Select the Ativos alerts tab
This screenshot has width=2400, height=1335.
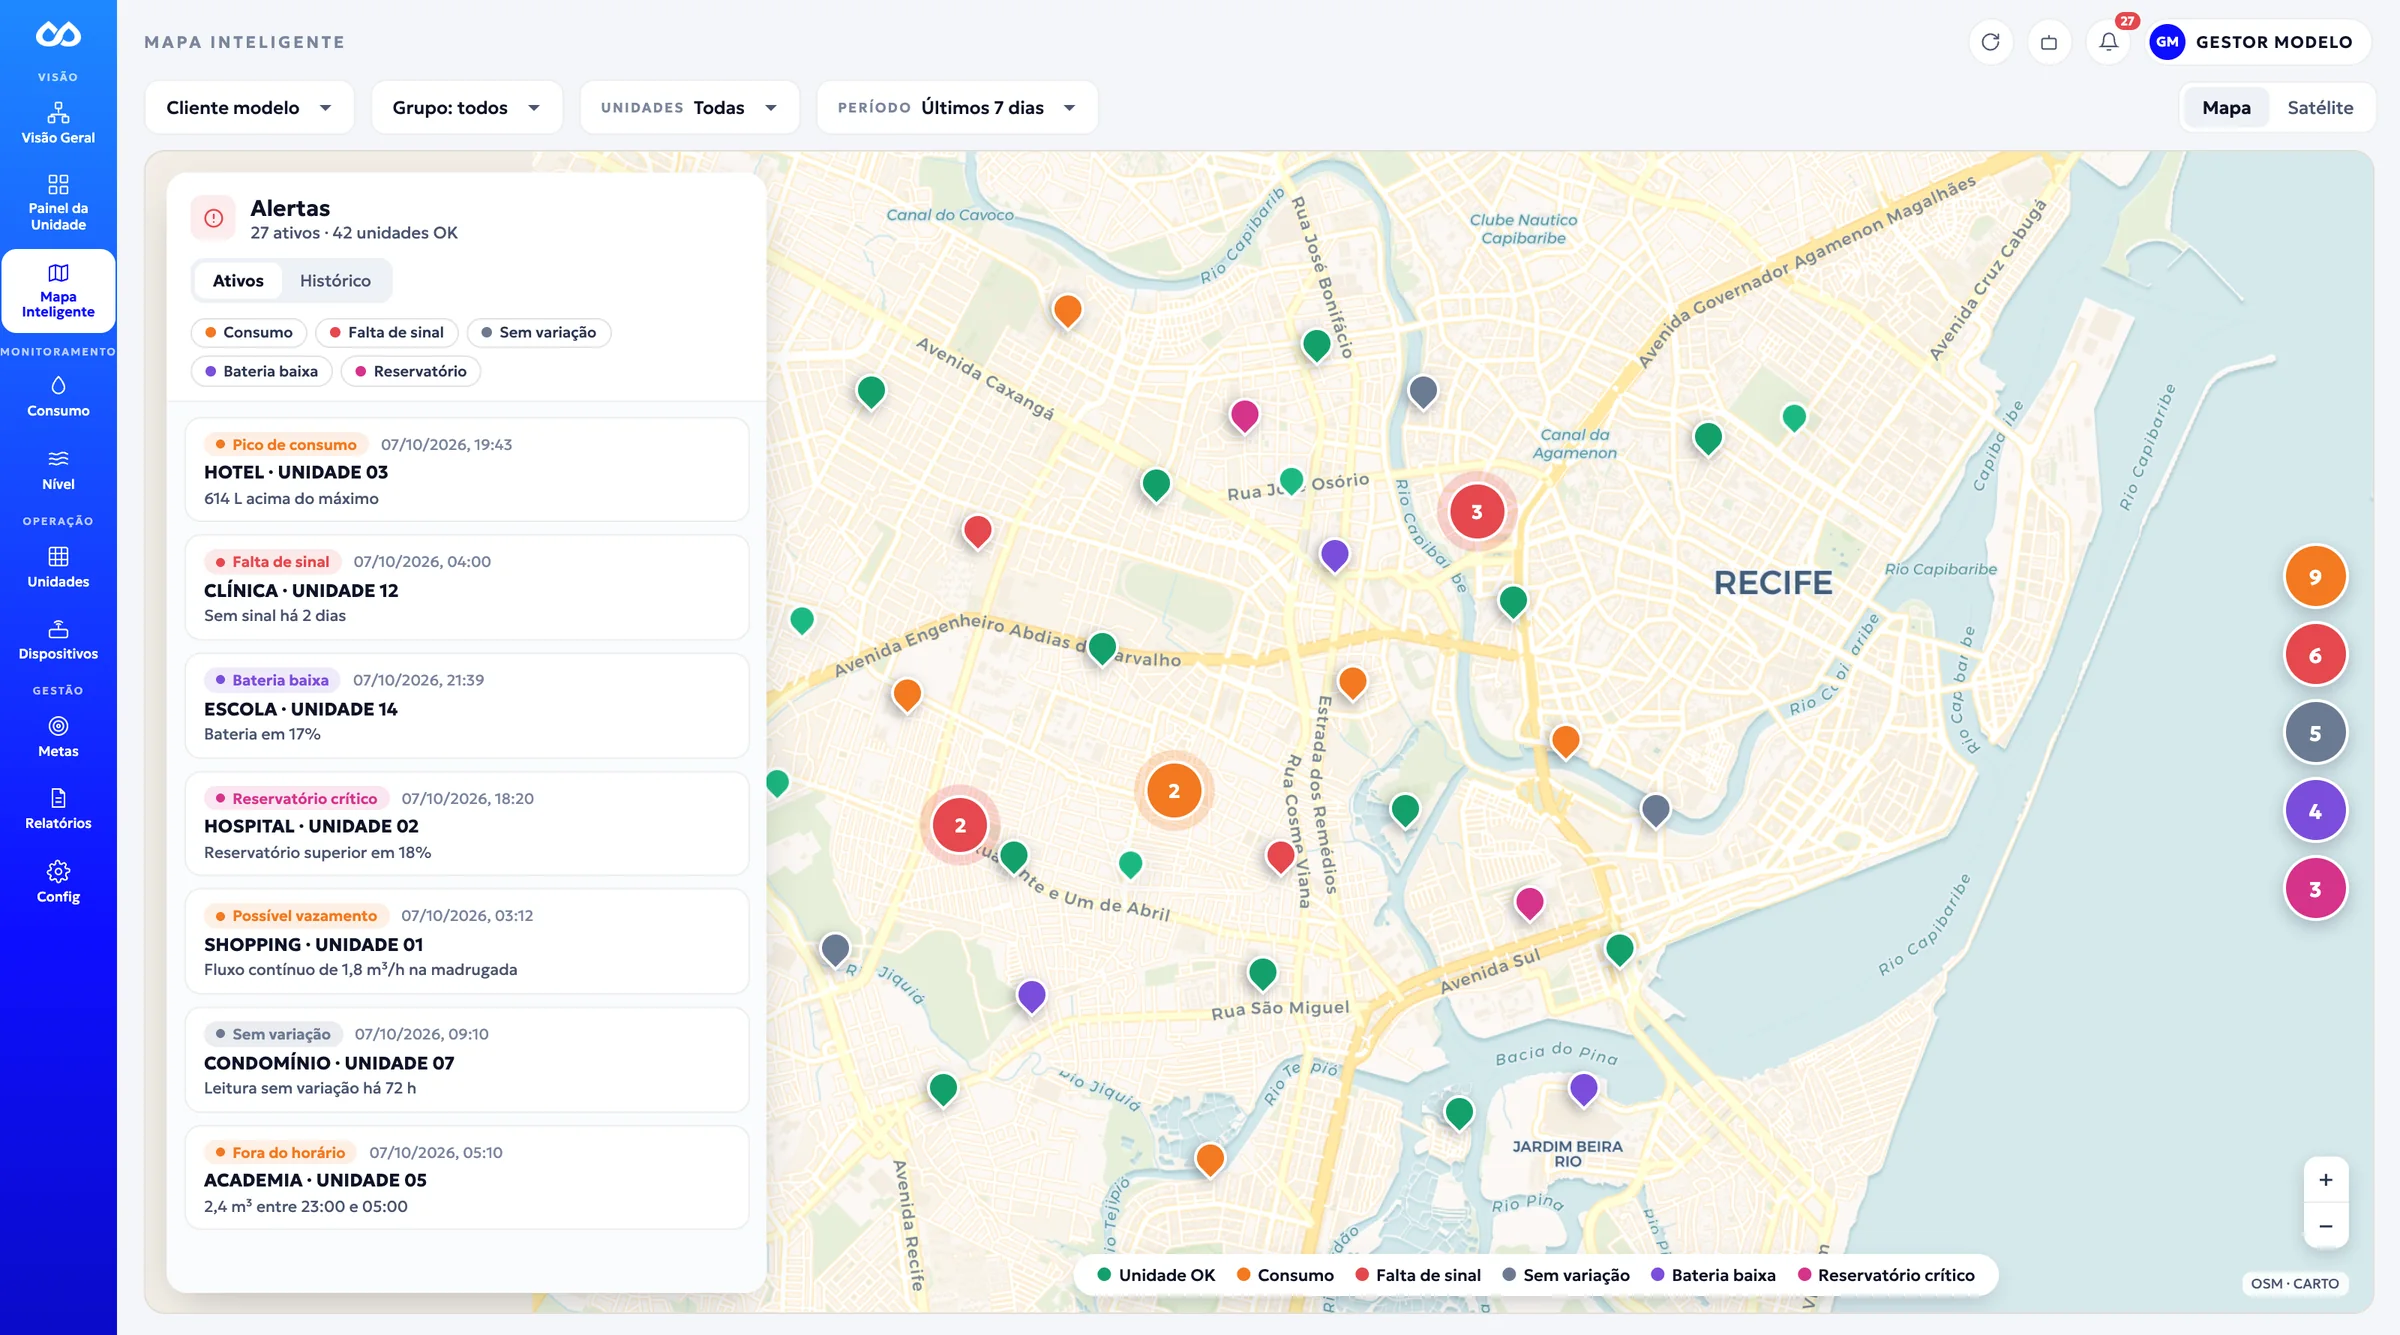238,281
